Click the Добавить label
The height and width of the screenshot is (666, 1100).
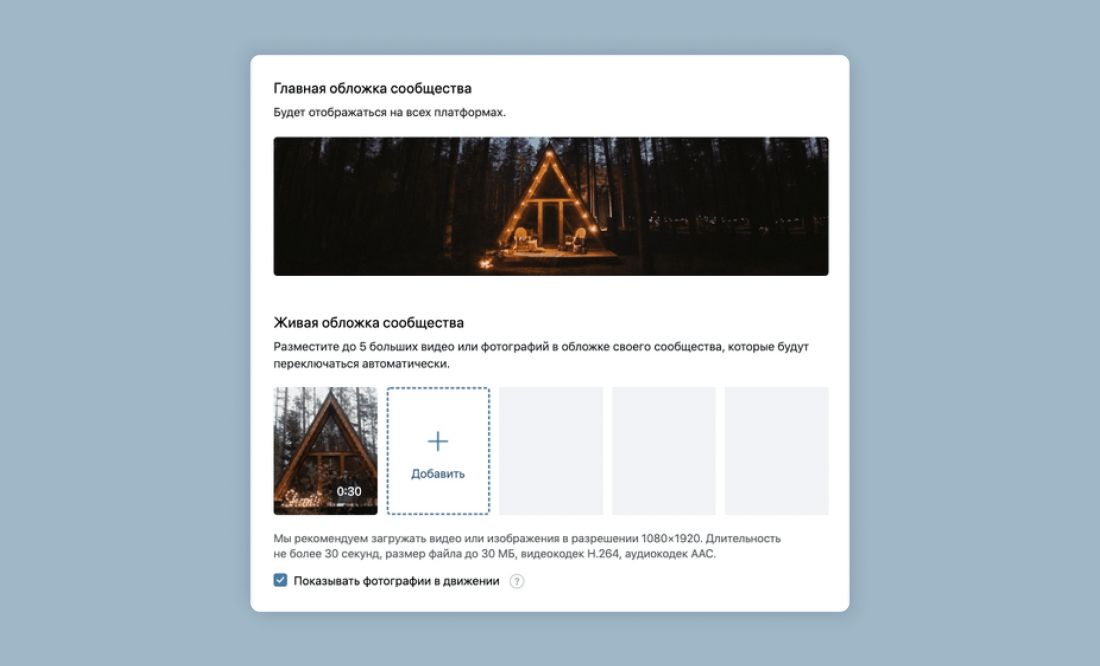coord(438,474)
